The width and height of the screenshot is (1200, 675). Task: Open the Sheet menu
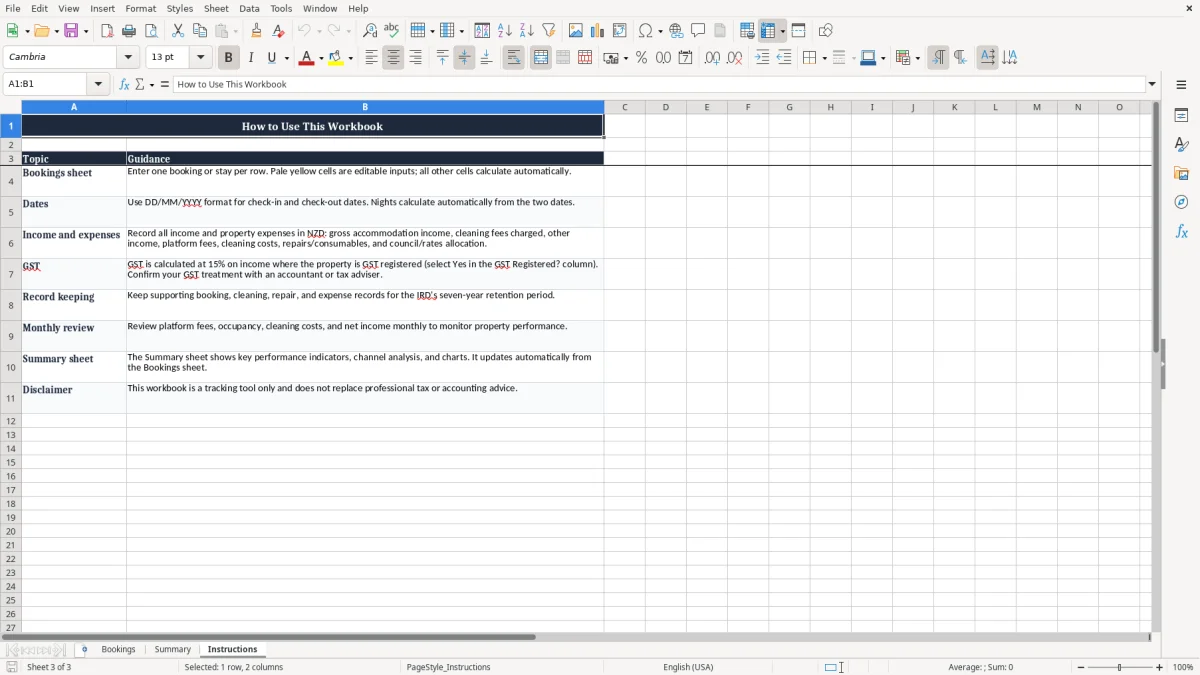coord(216,8)
